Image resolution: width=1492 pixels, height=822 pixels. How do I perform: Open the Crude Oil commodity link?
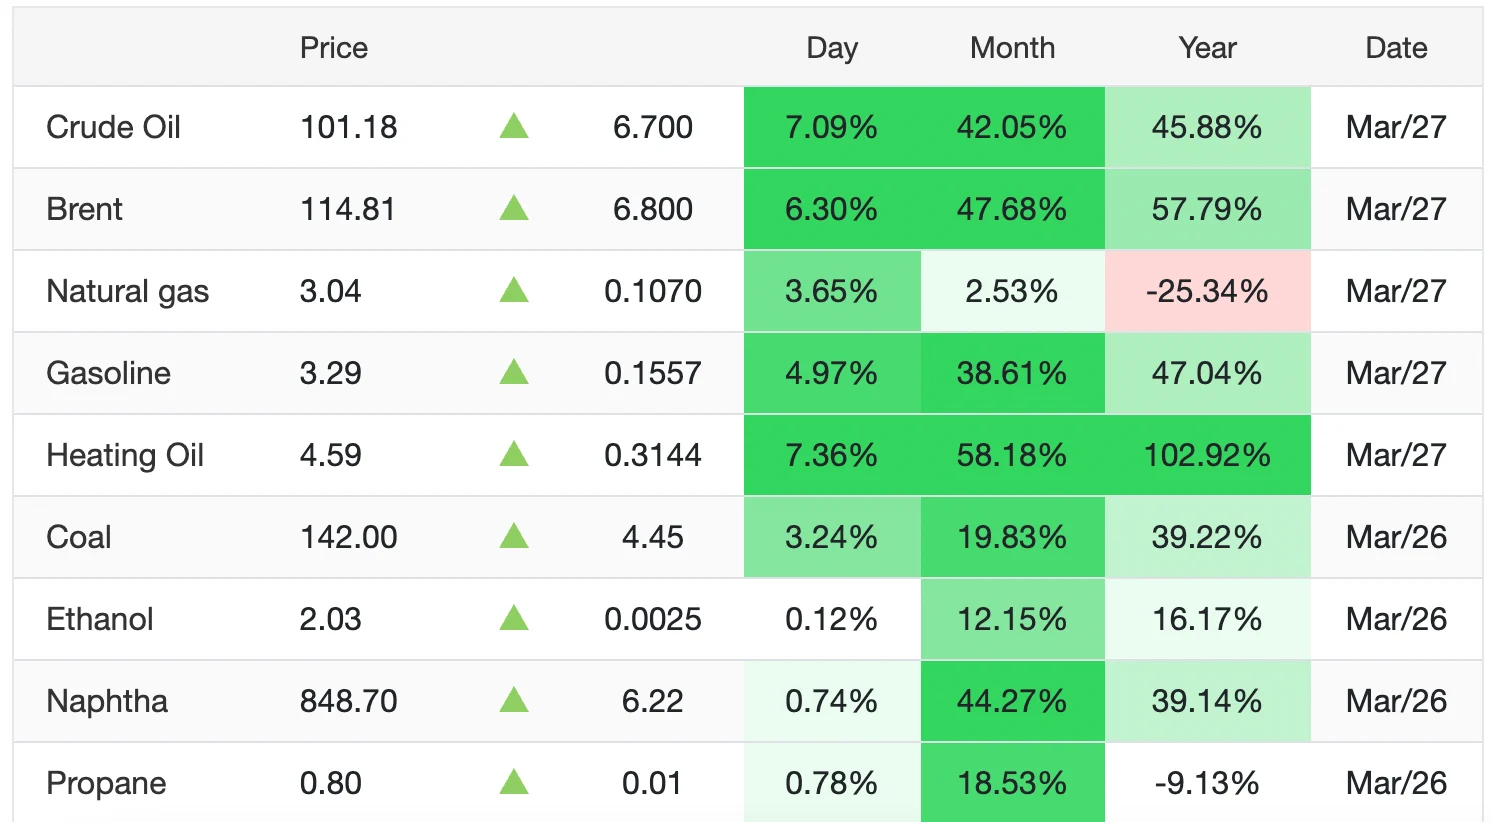(113, 127)
